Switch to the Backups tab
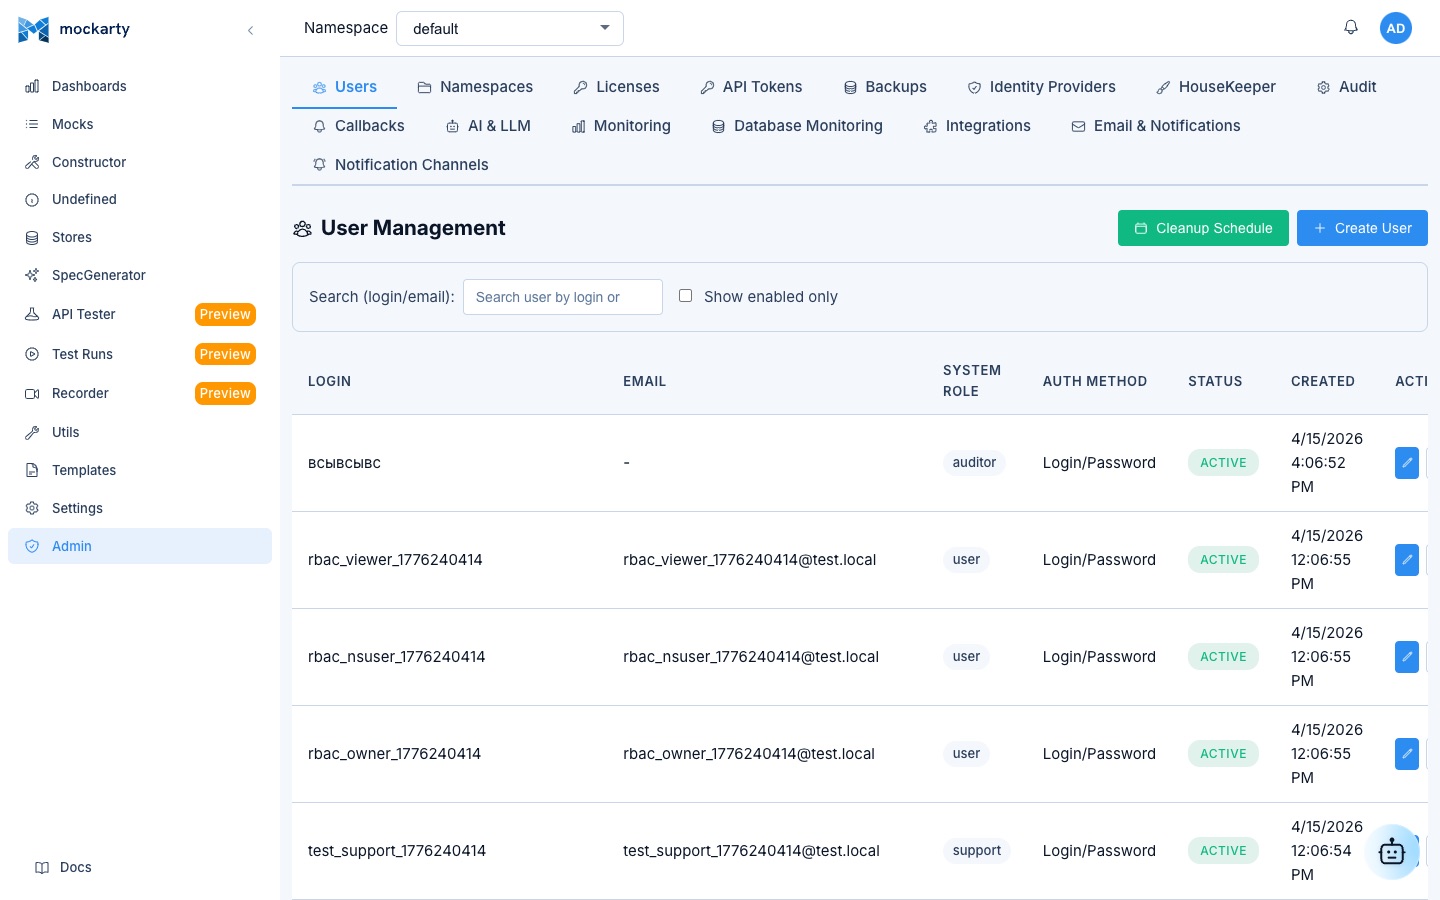Screen dimensions: 1440x900 885,87
